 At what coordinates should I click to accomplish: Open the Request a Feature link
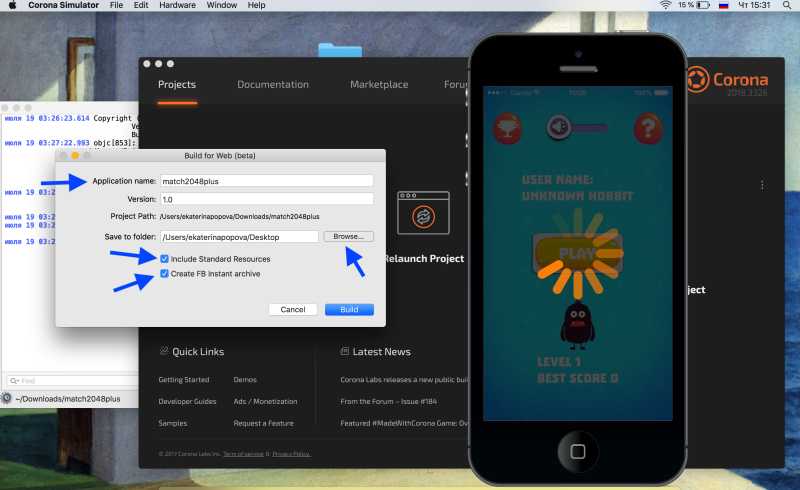[264, 423]
